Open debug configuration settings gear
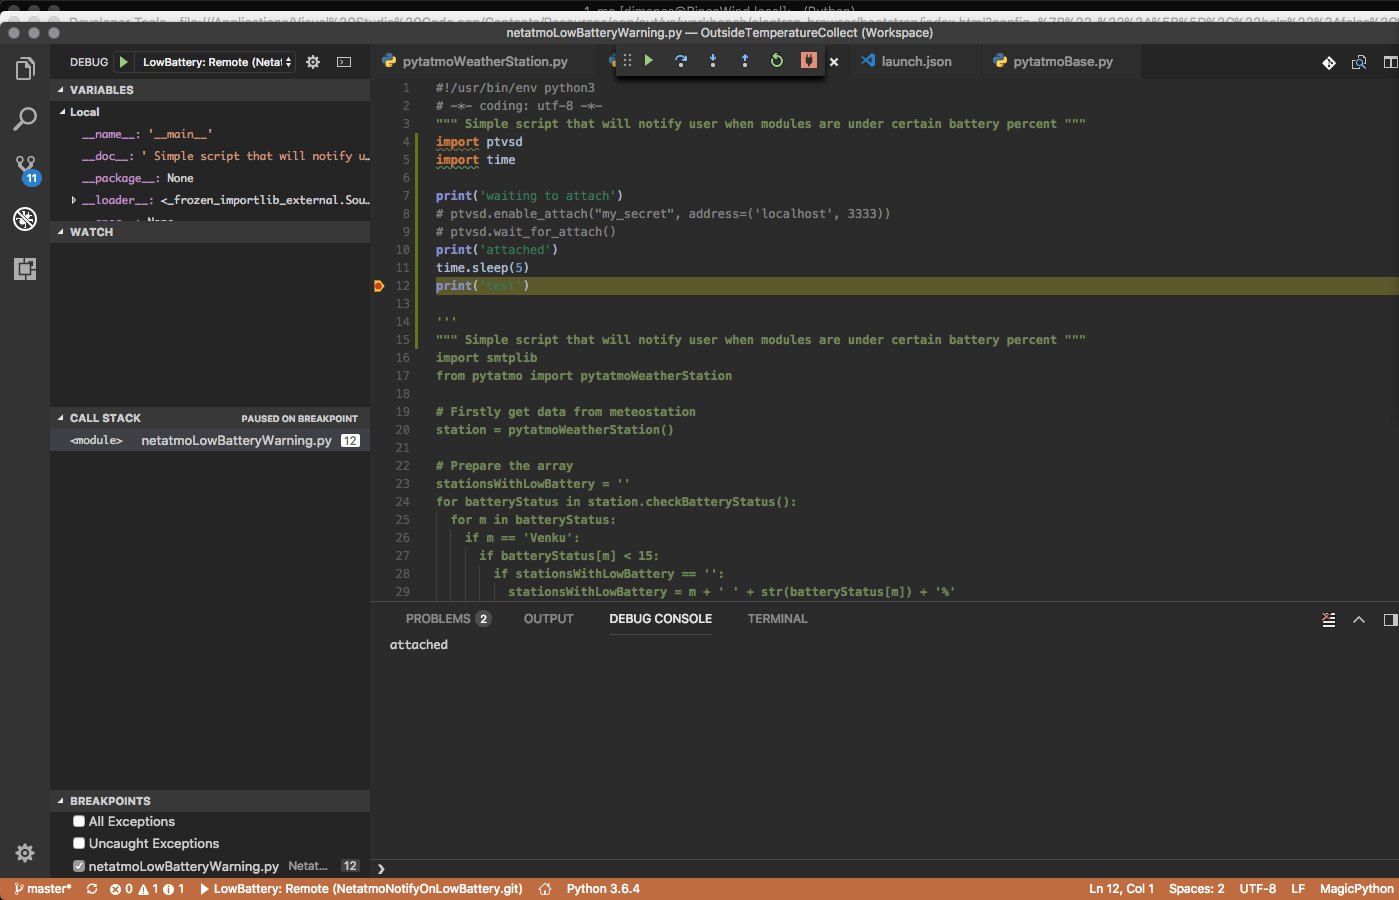 (312, 61)
